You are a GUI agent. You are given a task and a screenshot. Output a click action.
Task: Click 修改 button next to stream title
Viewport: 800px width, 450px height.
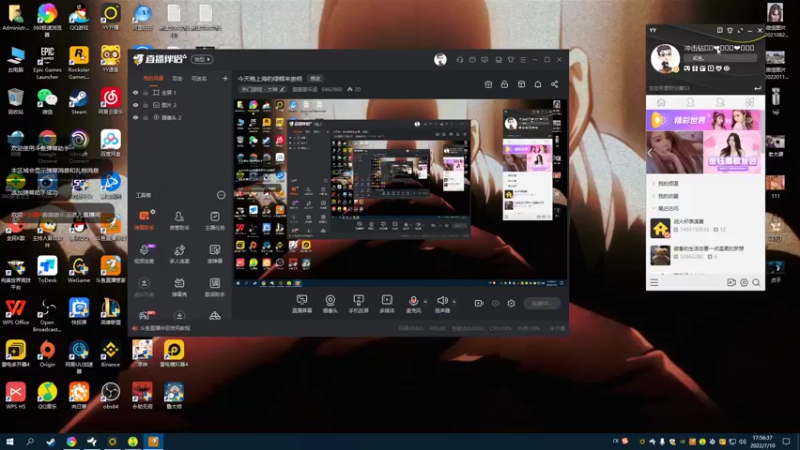pyautogui.click(x=315, y=79)
